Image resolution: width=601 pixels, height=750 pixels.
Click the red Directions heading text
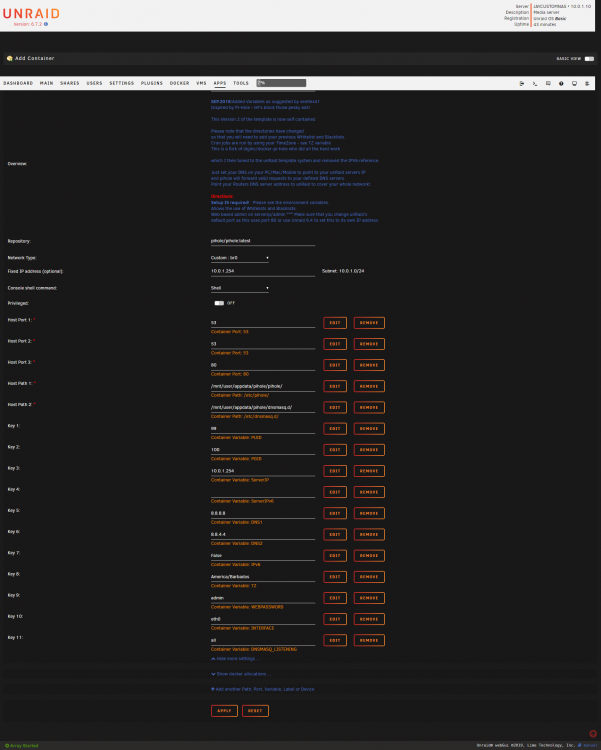[222, 197]
